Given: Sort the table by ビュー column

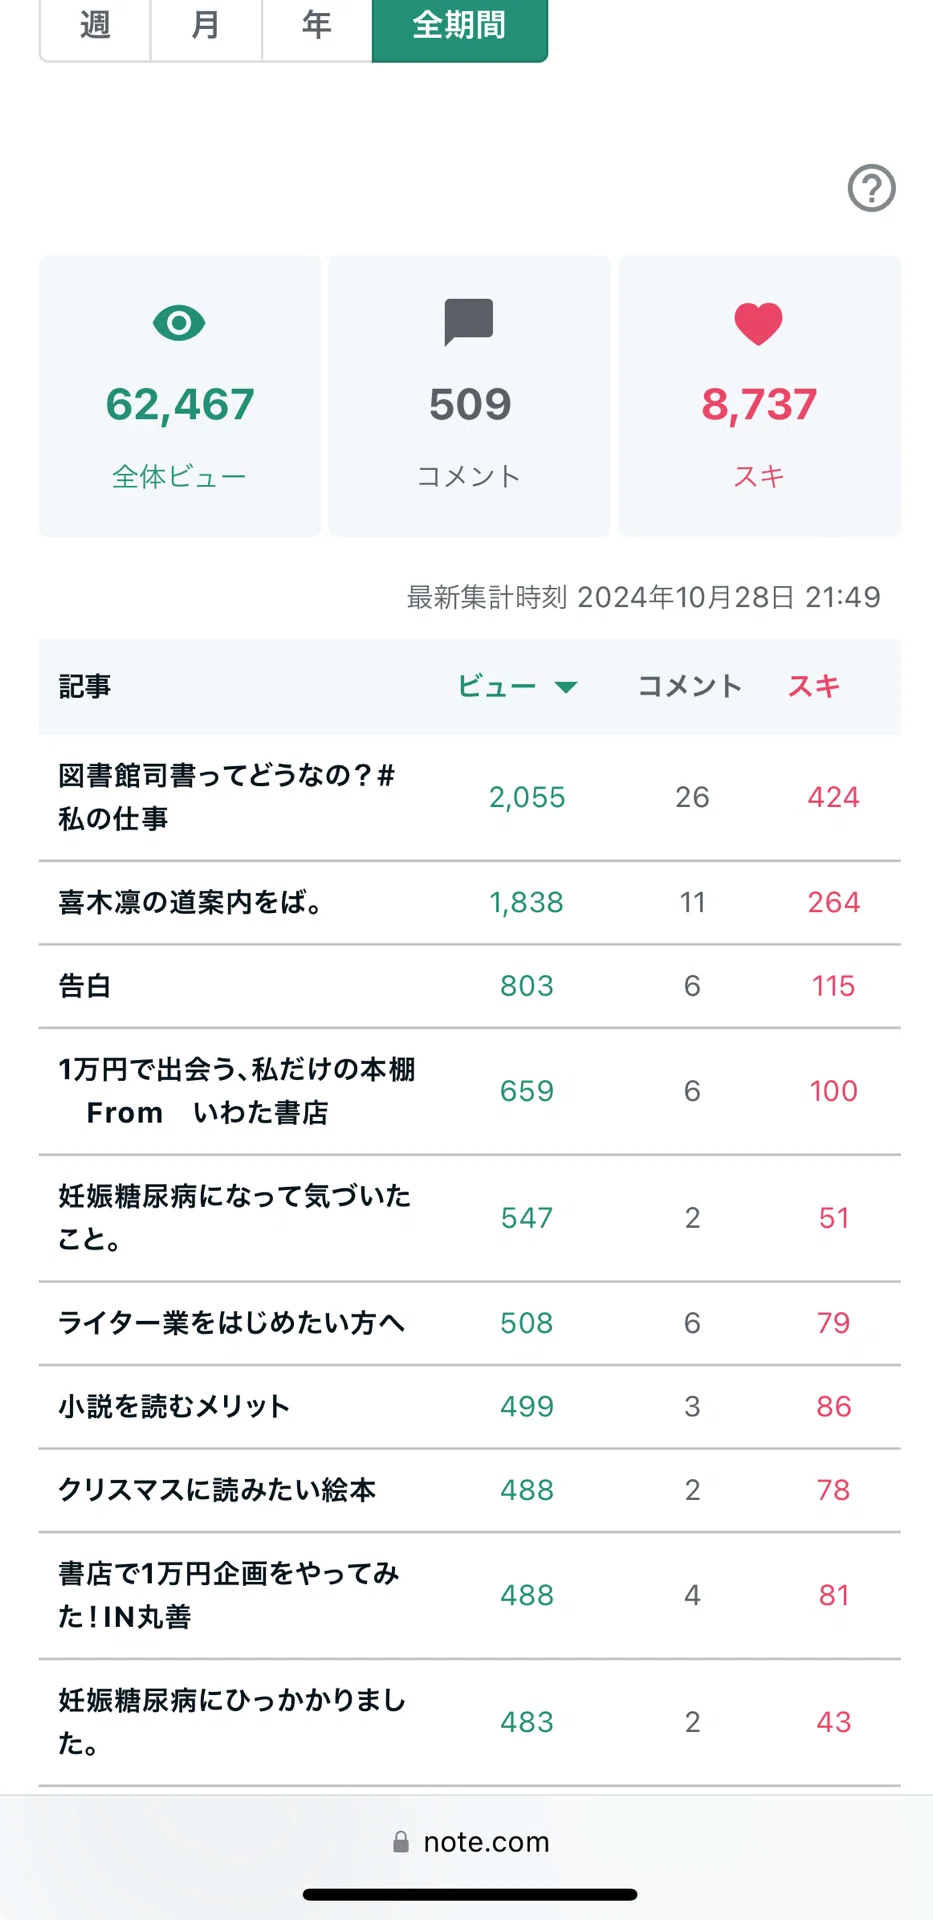Looking at the screenshot, I should coord(497,686).
